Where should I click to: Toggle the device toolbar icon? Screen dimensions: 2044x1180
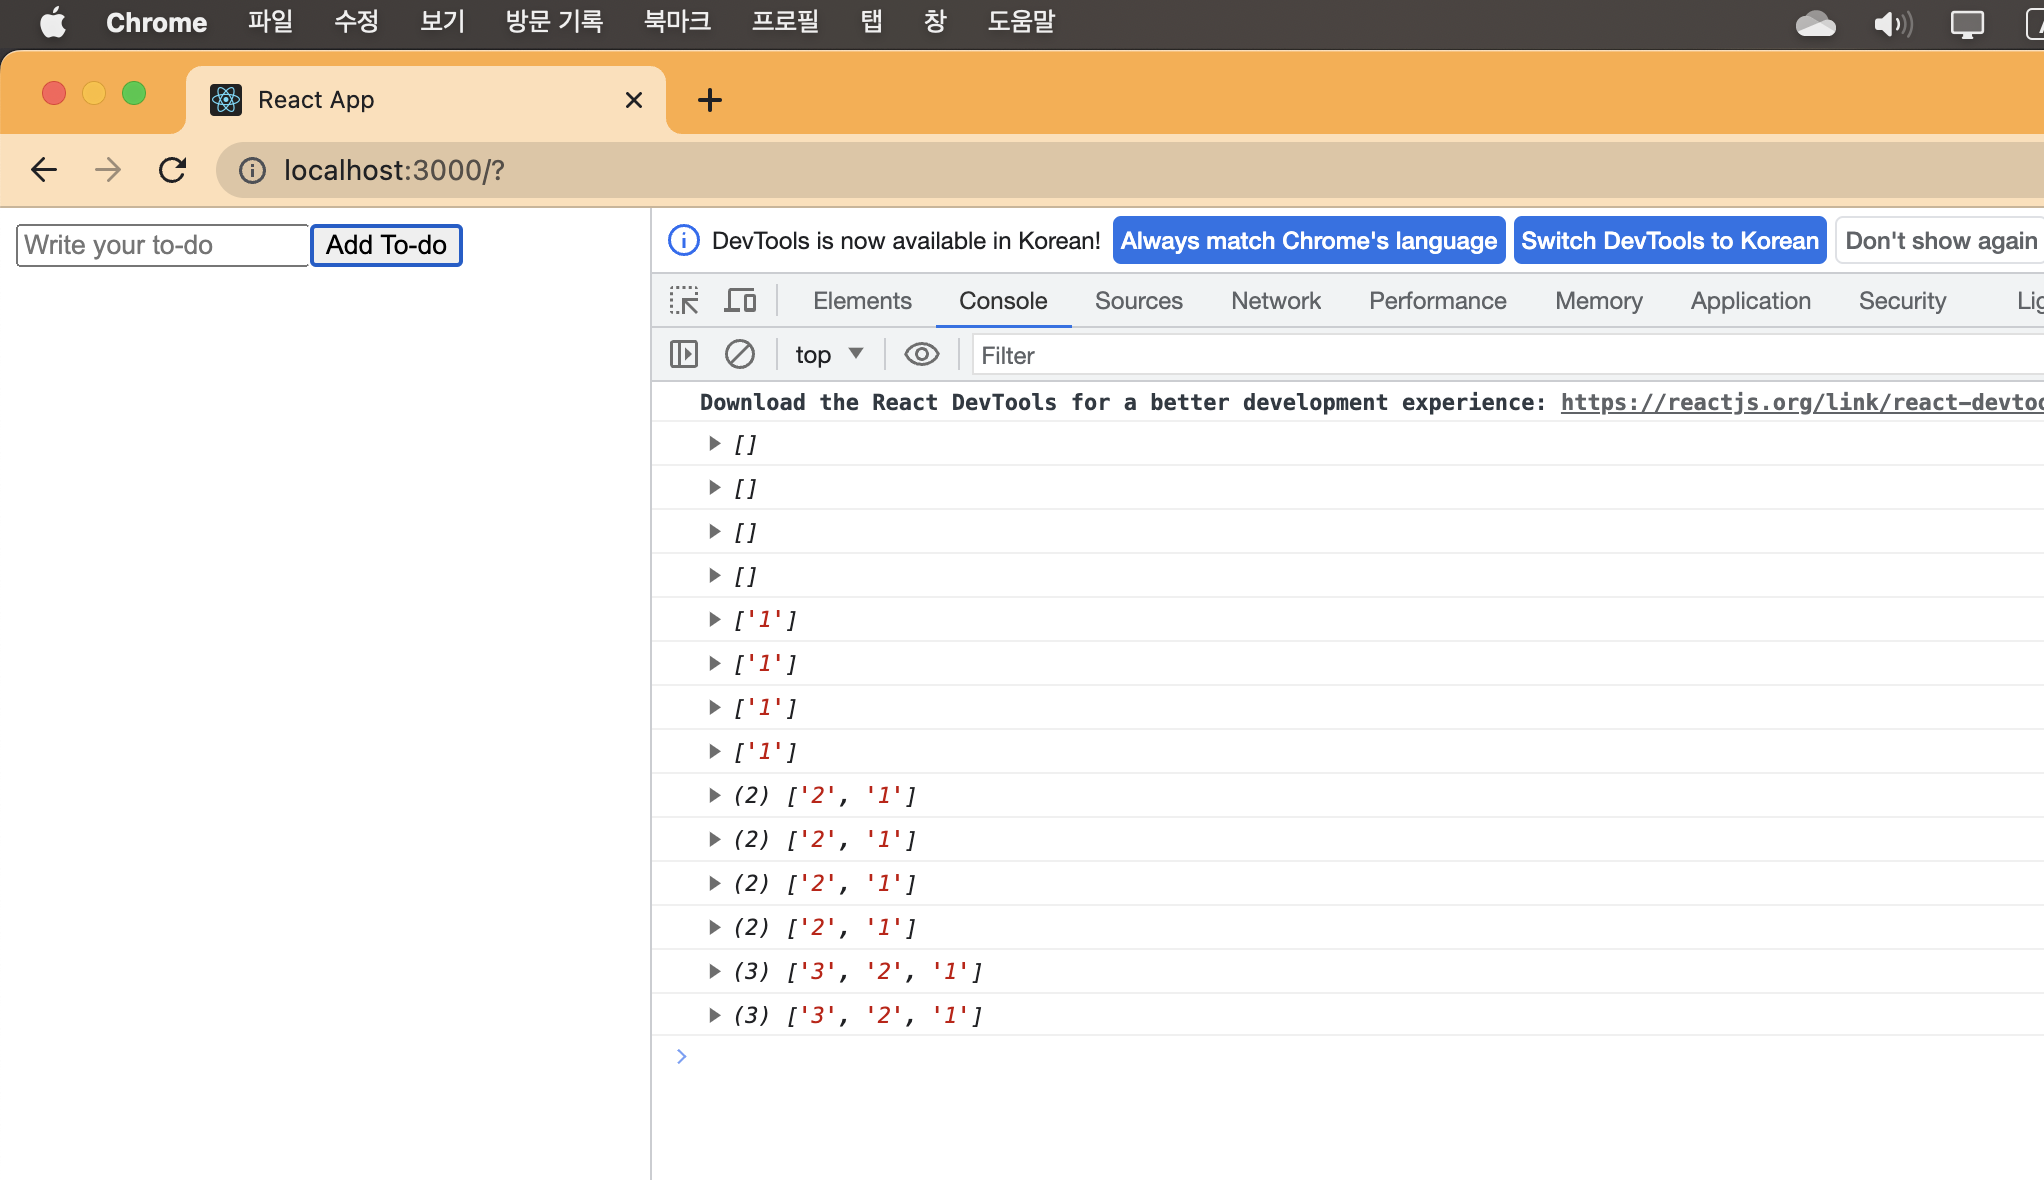740,300
